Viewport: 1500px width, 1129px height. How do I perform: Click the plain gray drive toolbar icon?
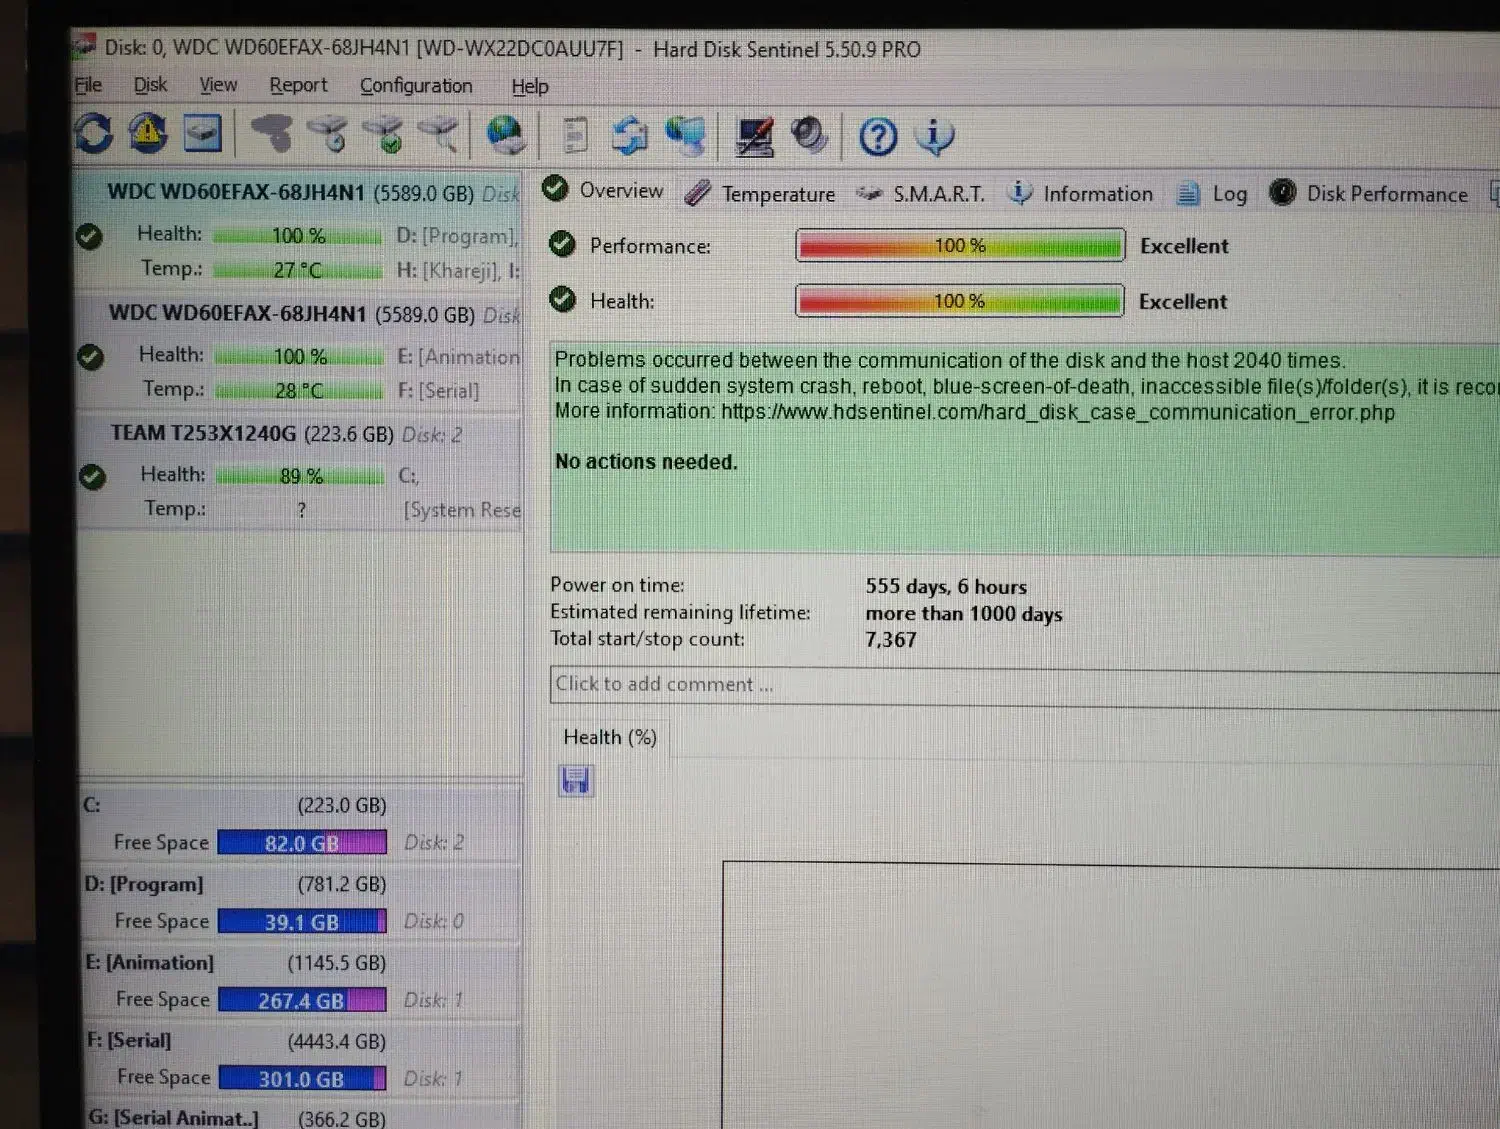click(x=270, y=133)
